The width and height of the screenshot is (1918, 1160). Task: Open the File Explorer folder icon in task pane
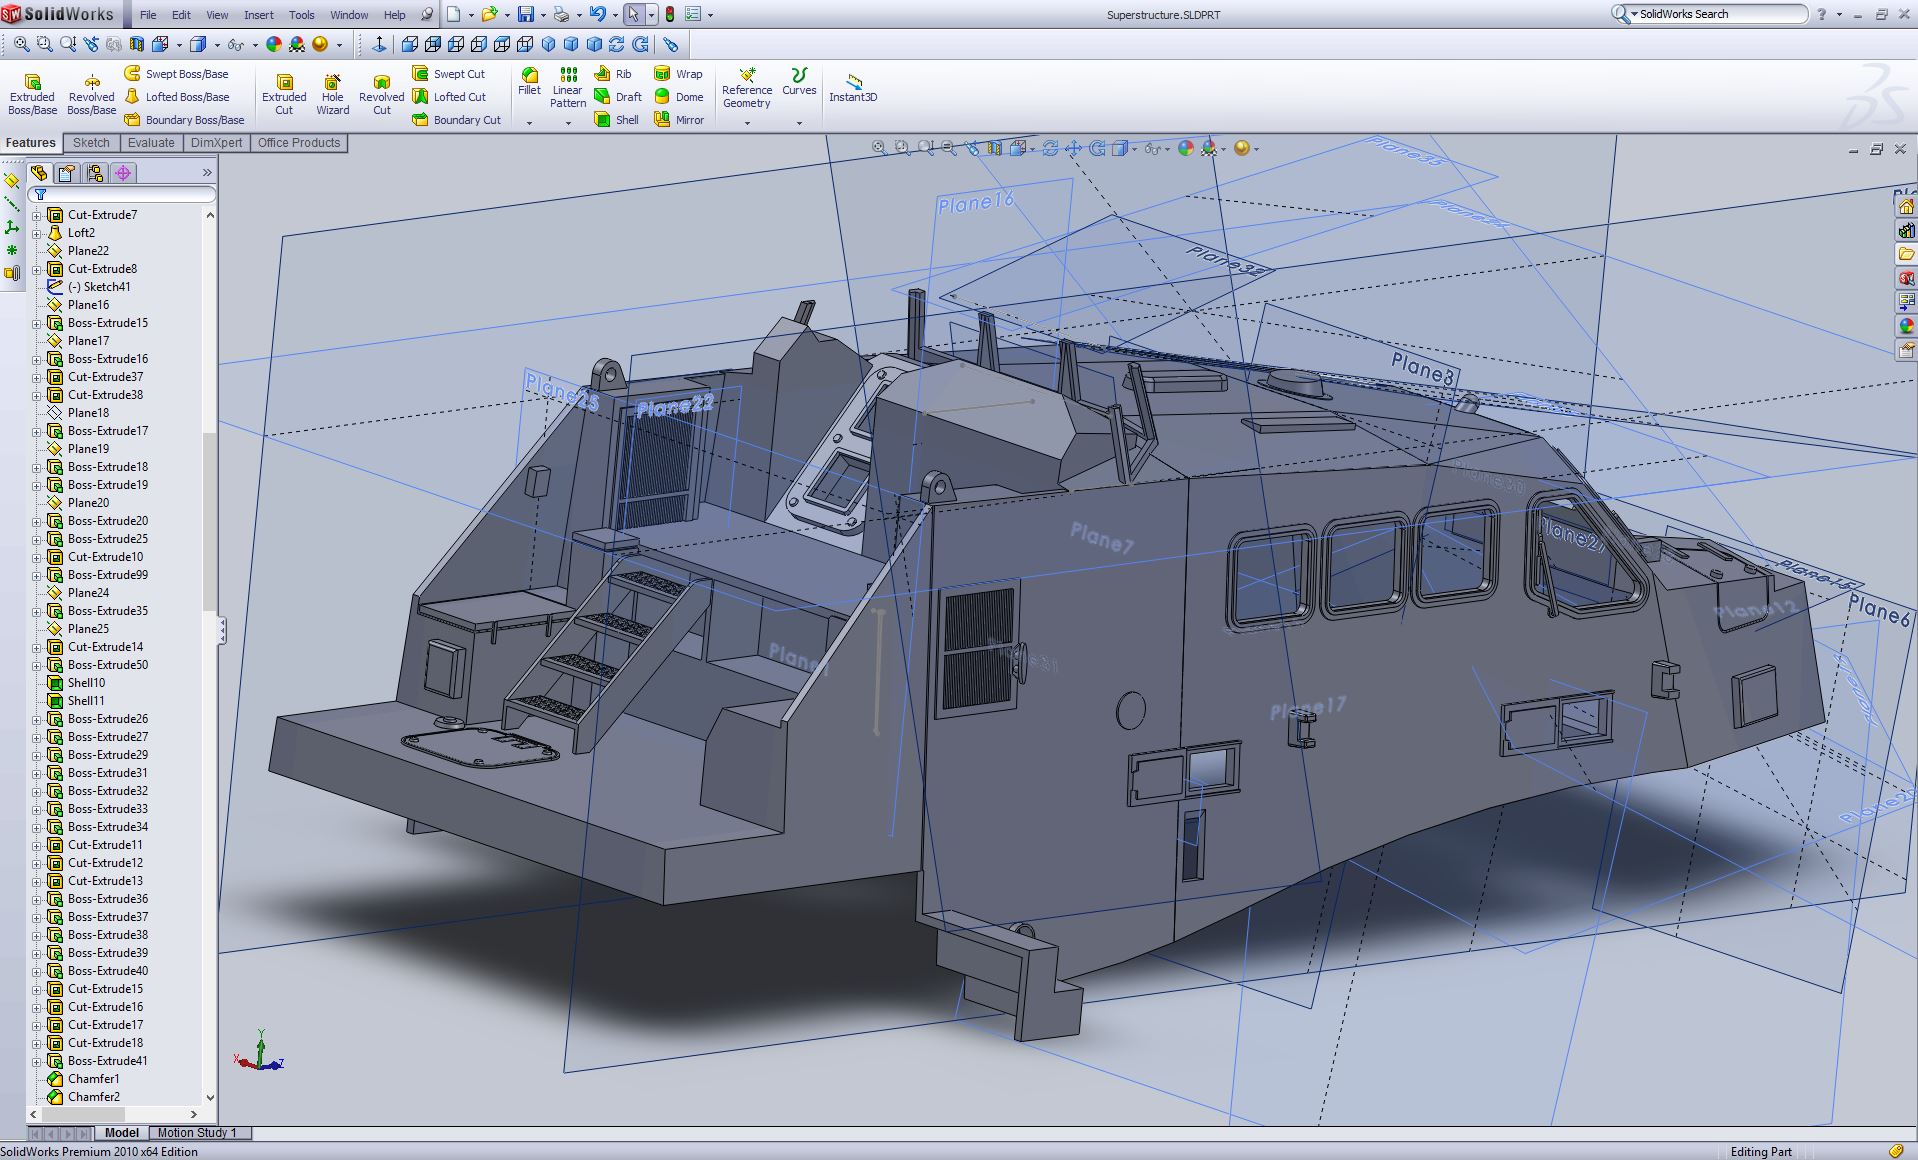point(1906,255)
